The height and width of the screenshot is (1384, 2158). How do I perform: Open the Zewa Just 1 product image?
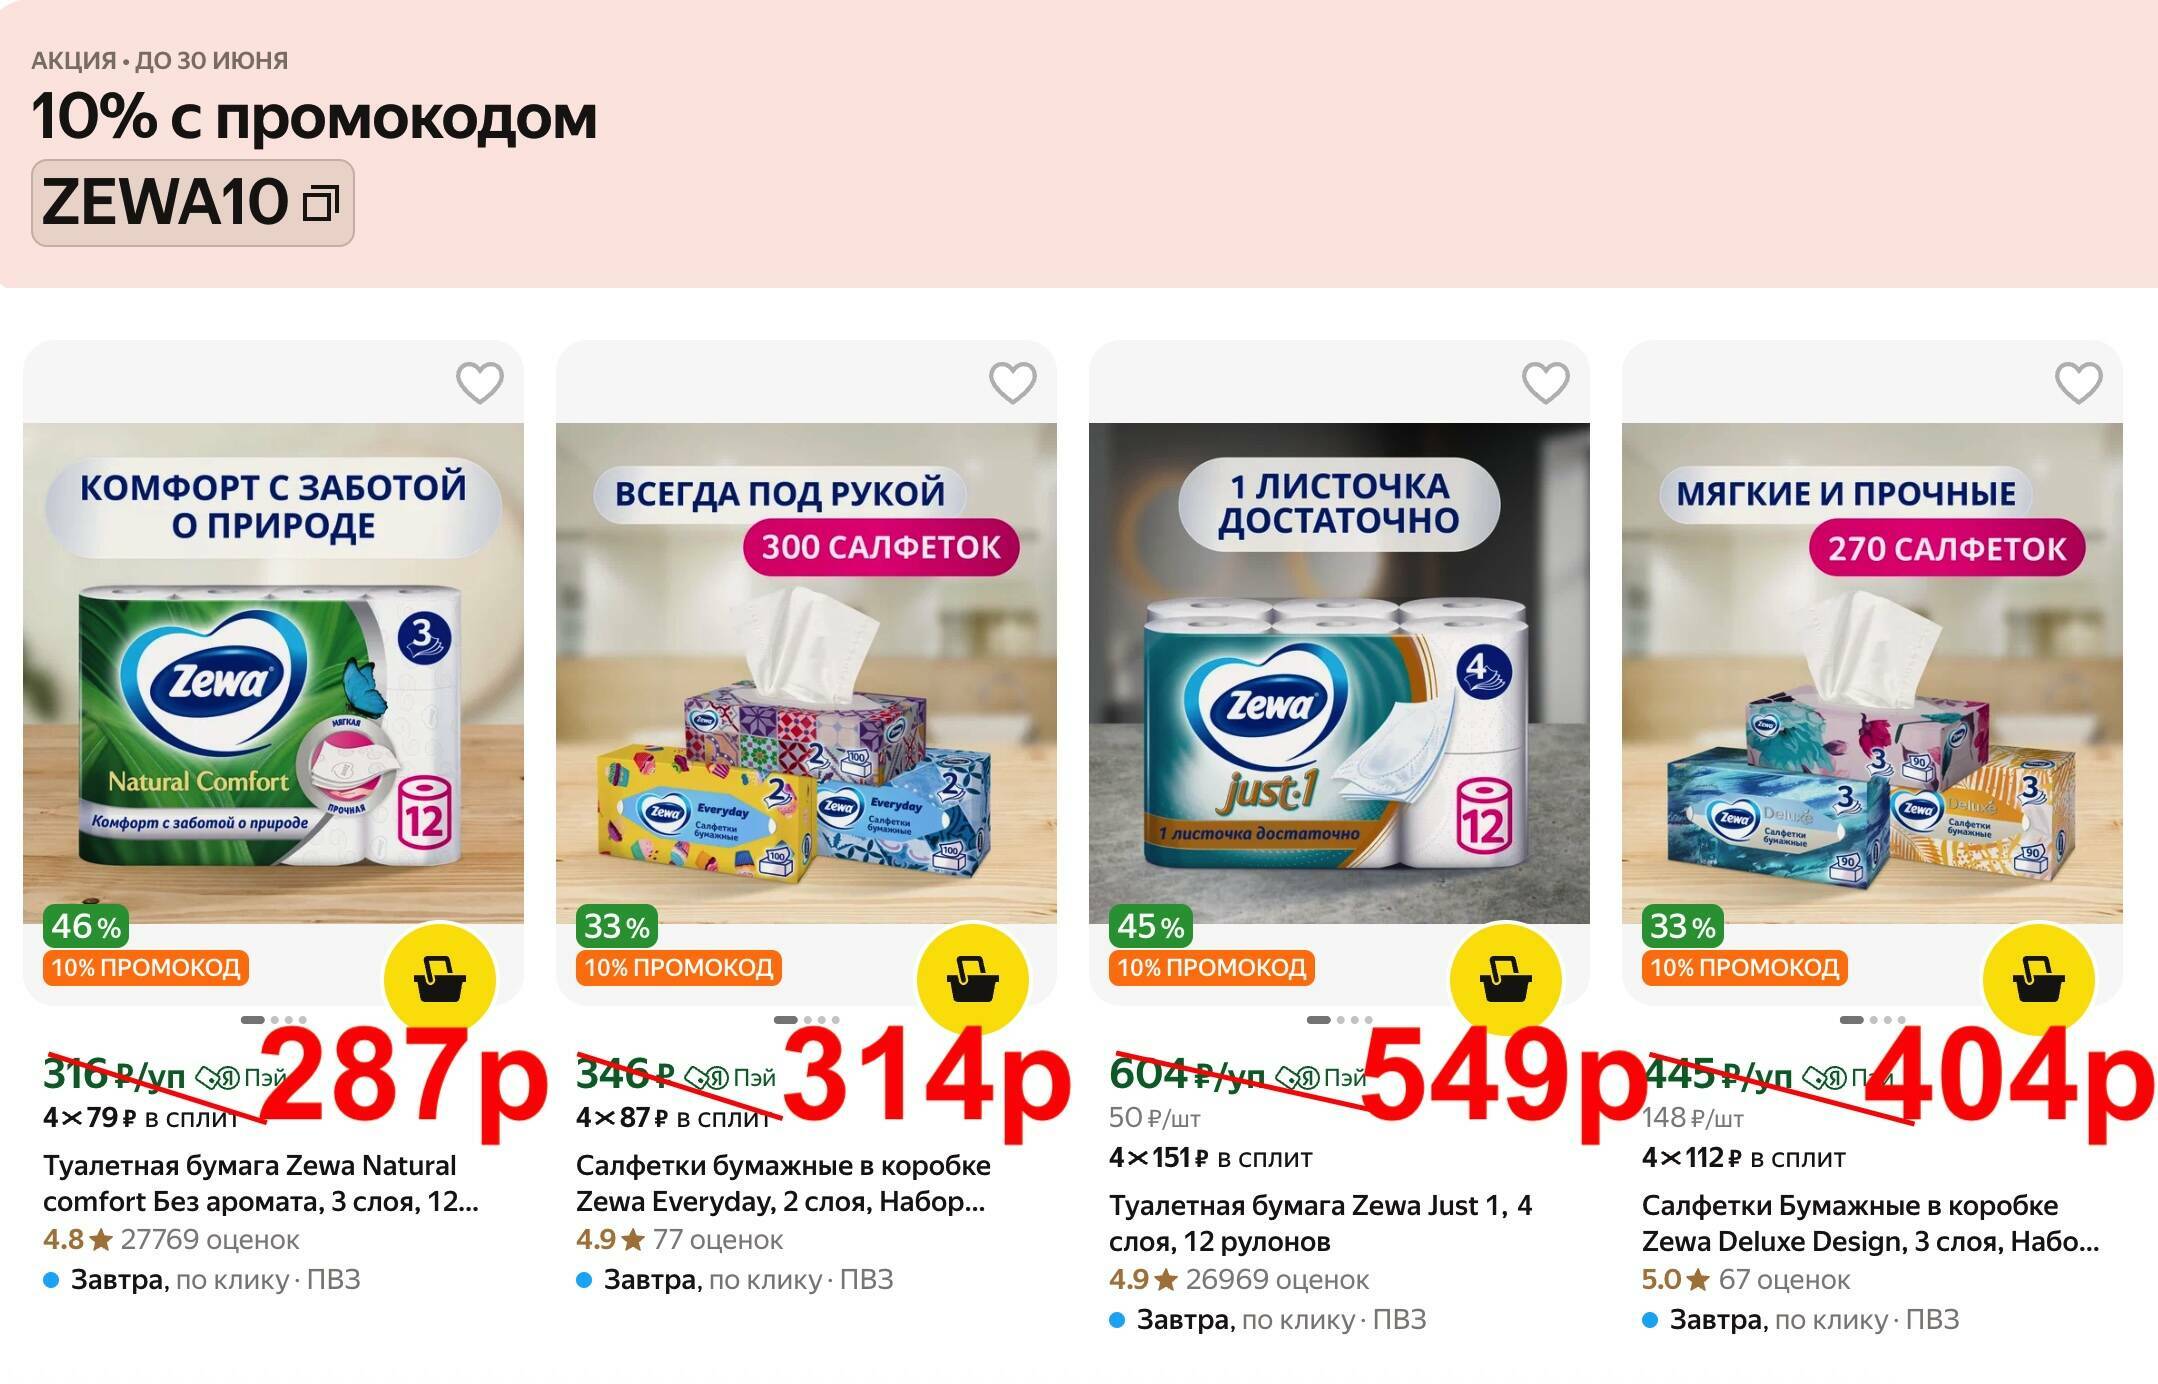[1339, 673]
